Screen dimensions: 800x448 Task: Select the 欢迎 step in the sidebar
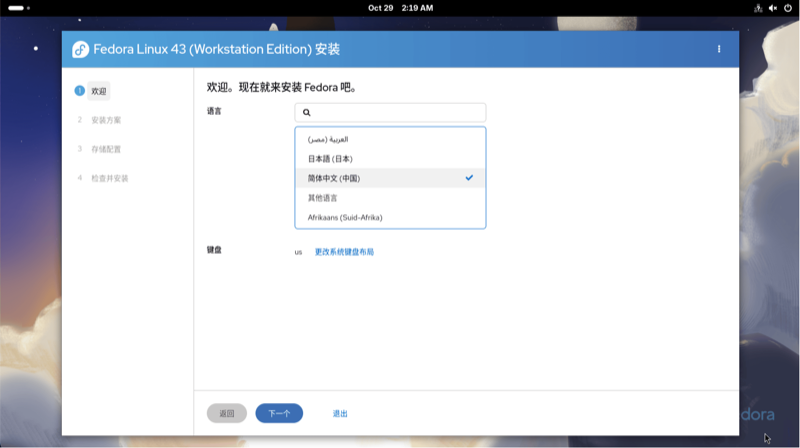pyautogui.click(x=99, y=91)
